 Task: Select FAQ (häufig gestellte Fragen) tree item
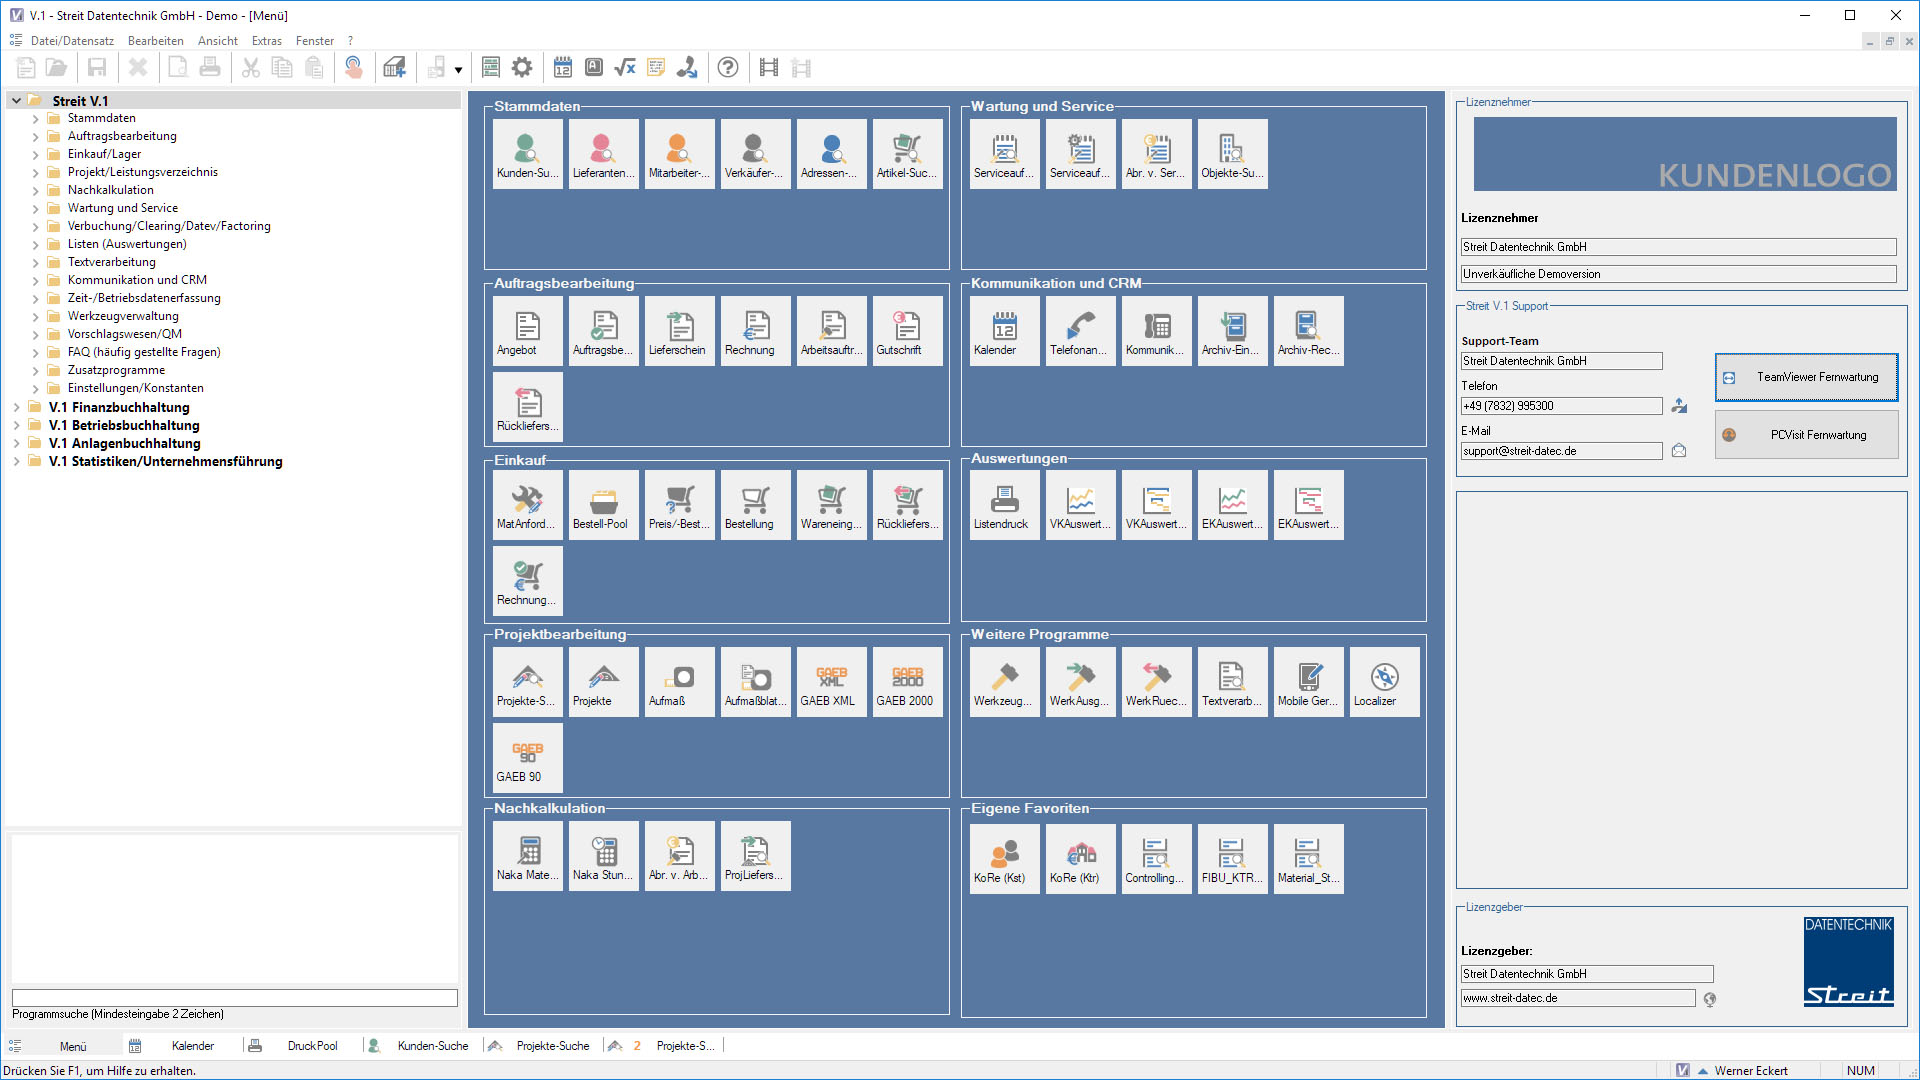click(144, 352)
